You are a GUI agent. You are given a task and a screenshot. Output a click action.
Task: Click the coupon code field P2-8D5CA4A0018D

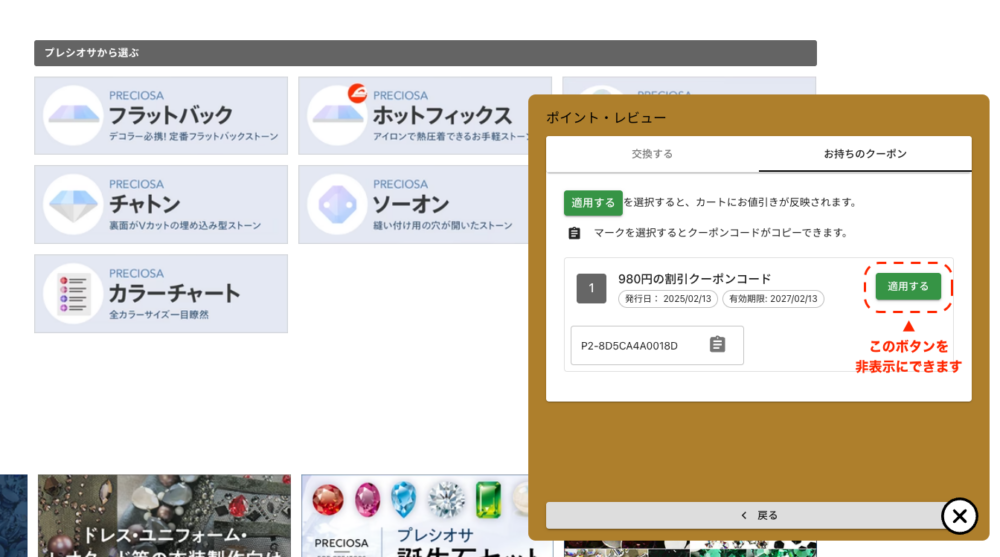tap(657, 345)
